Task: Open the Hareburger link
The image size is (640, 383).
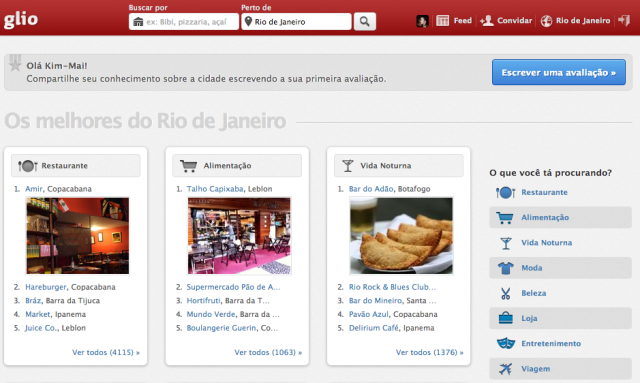Action: tap(45, 287)
